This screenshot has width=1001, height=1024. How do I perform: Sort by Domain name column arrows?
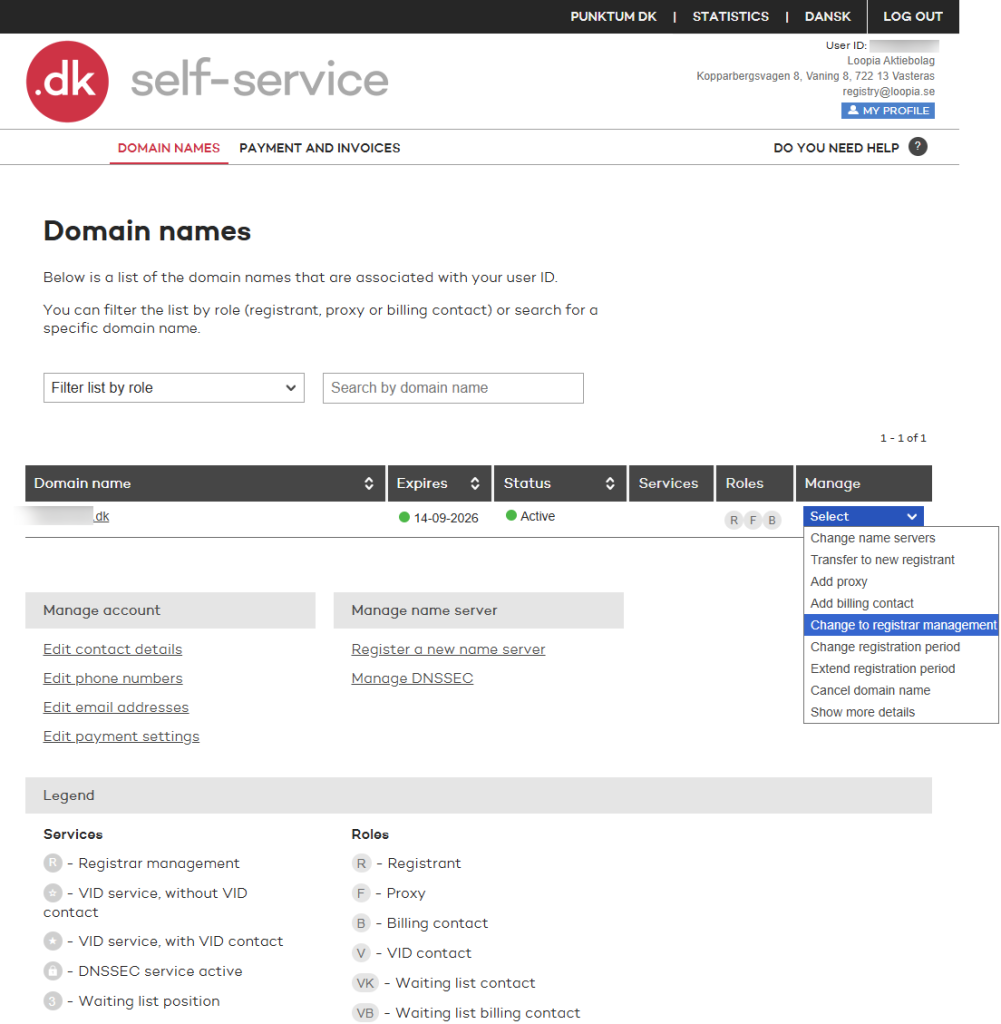tap(368, 484)
